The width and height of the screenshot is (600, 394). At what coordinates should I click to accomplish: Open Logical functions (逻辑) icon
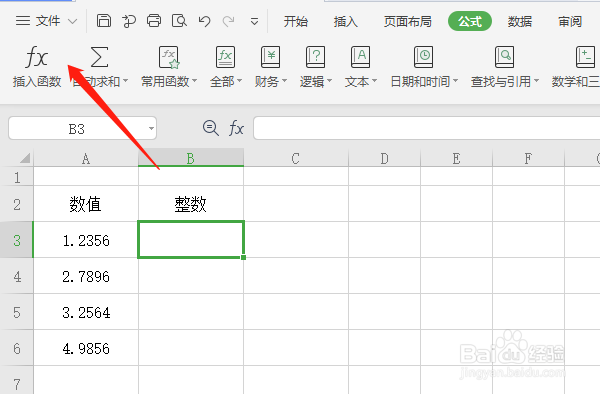pos(315,57)
